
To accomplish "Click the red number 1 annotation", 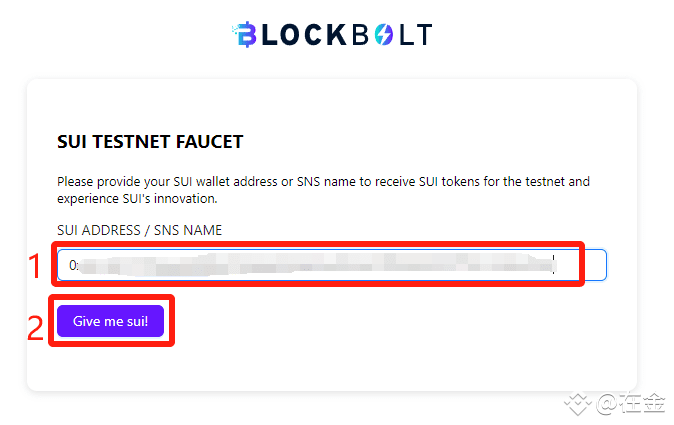I will pyautogui.click(x=35, y=266).
